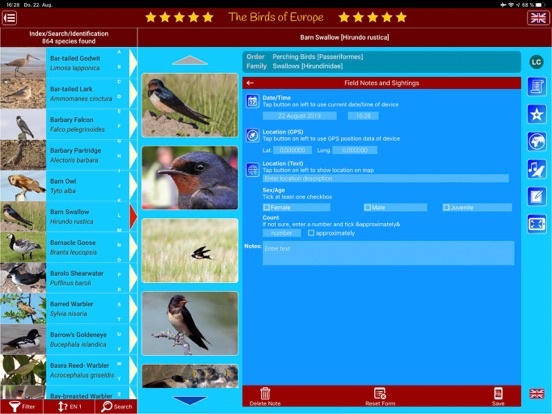Open Bar-tailed Godwit with its arrow

pyautogui.click(x=133, y=63)
